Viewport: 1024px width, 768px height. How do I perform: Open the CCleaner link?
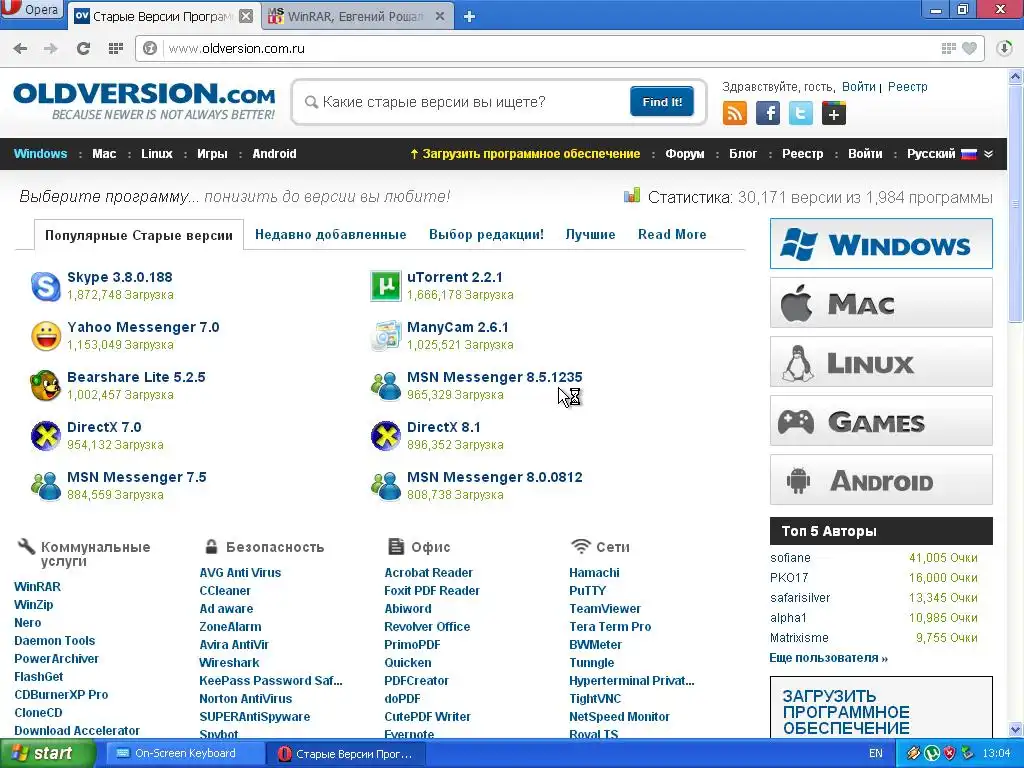coord(225,590)
